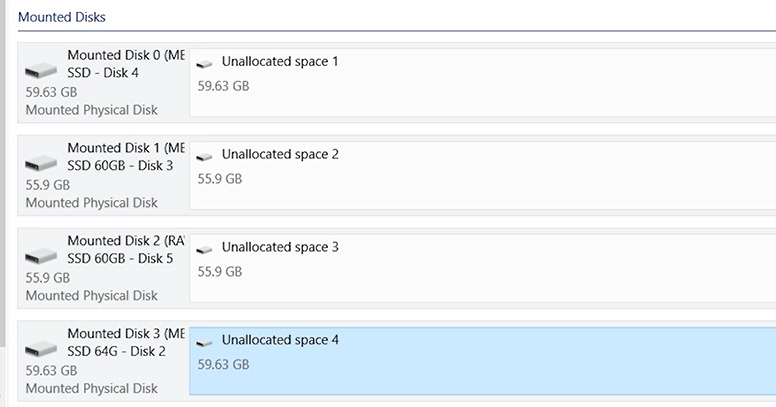The image size is (776, 407).
Task: Click the Mounted Disks section heading
Action: 62,17
